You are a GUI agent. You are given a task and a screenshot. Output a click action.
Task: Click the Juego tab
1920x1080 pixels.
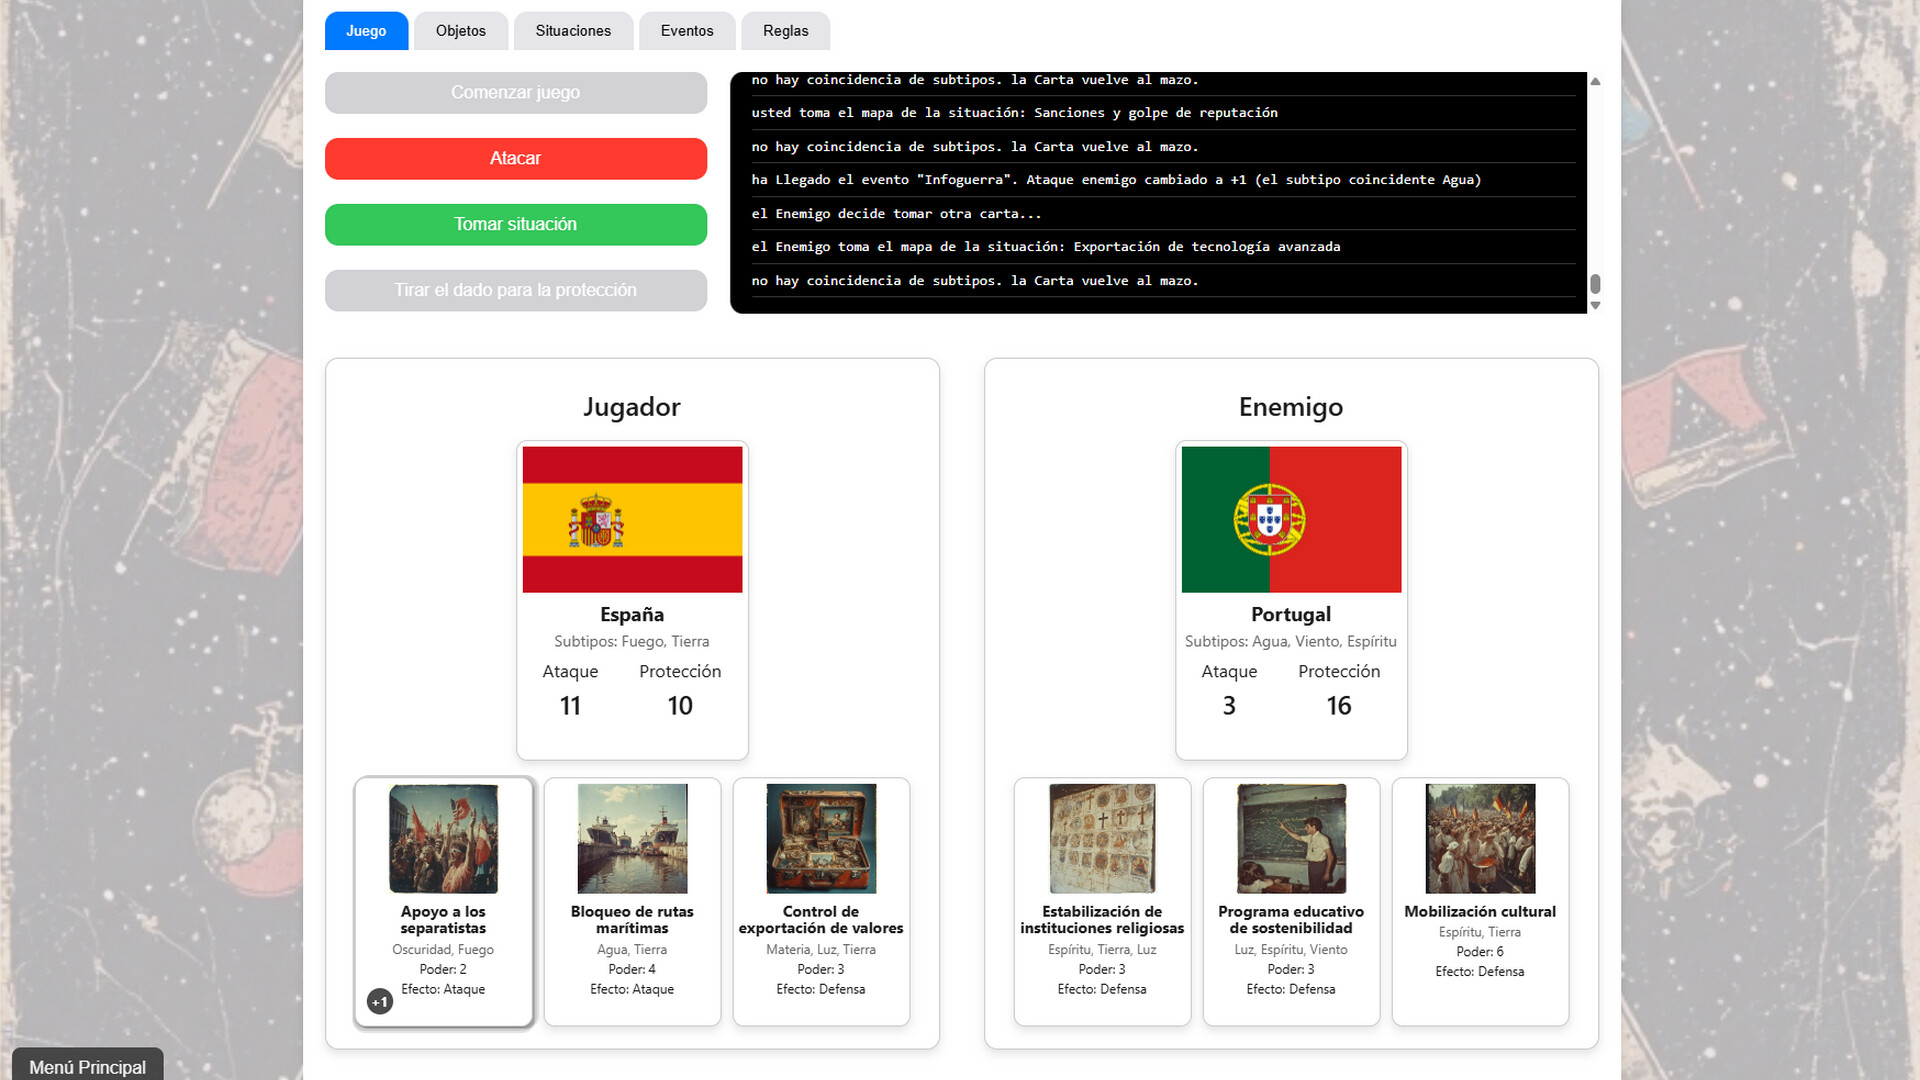pos(366,31)
